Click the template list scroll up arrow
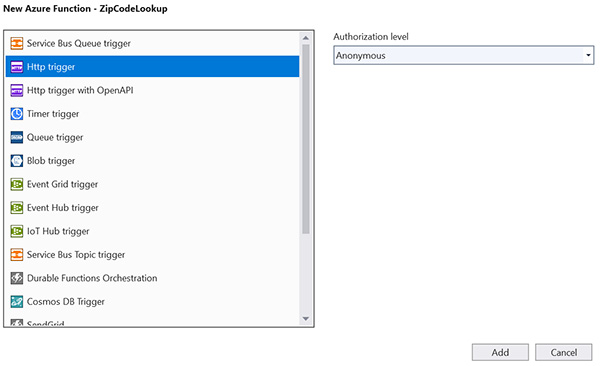Image resolution: width=600 pixels, height=366 pixels. [x=306, y=38]
